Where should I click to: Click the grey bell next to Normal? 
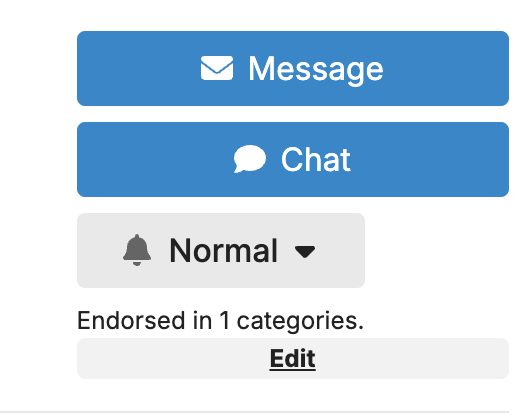point(137,250)
